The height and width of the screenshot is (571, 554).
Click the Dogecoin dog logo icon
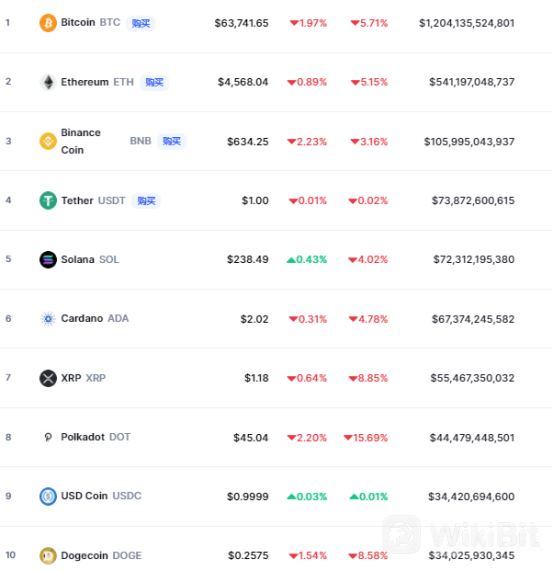[x=48, y=556]
